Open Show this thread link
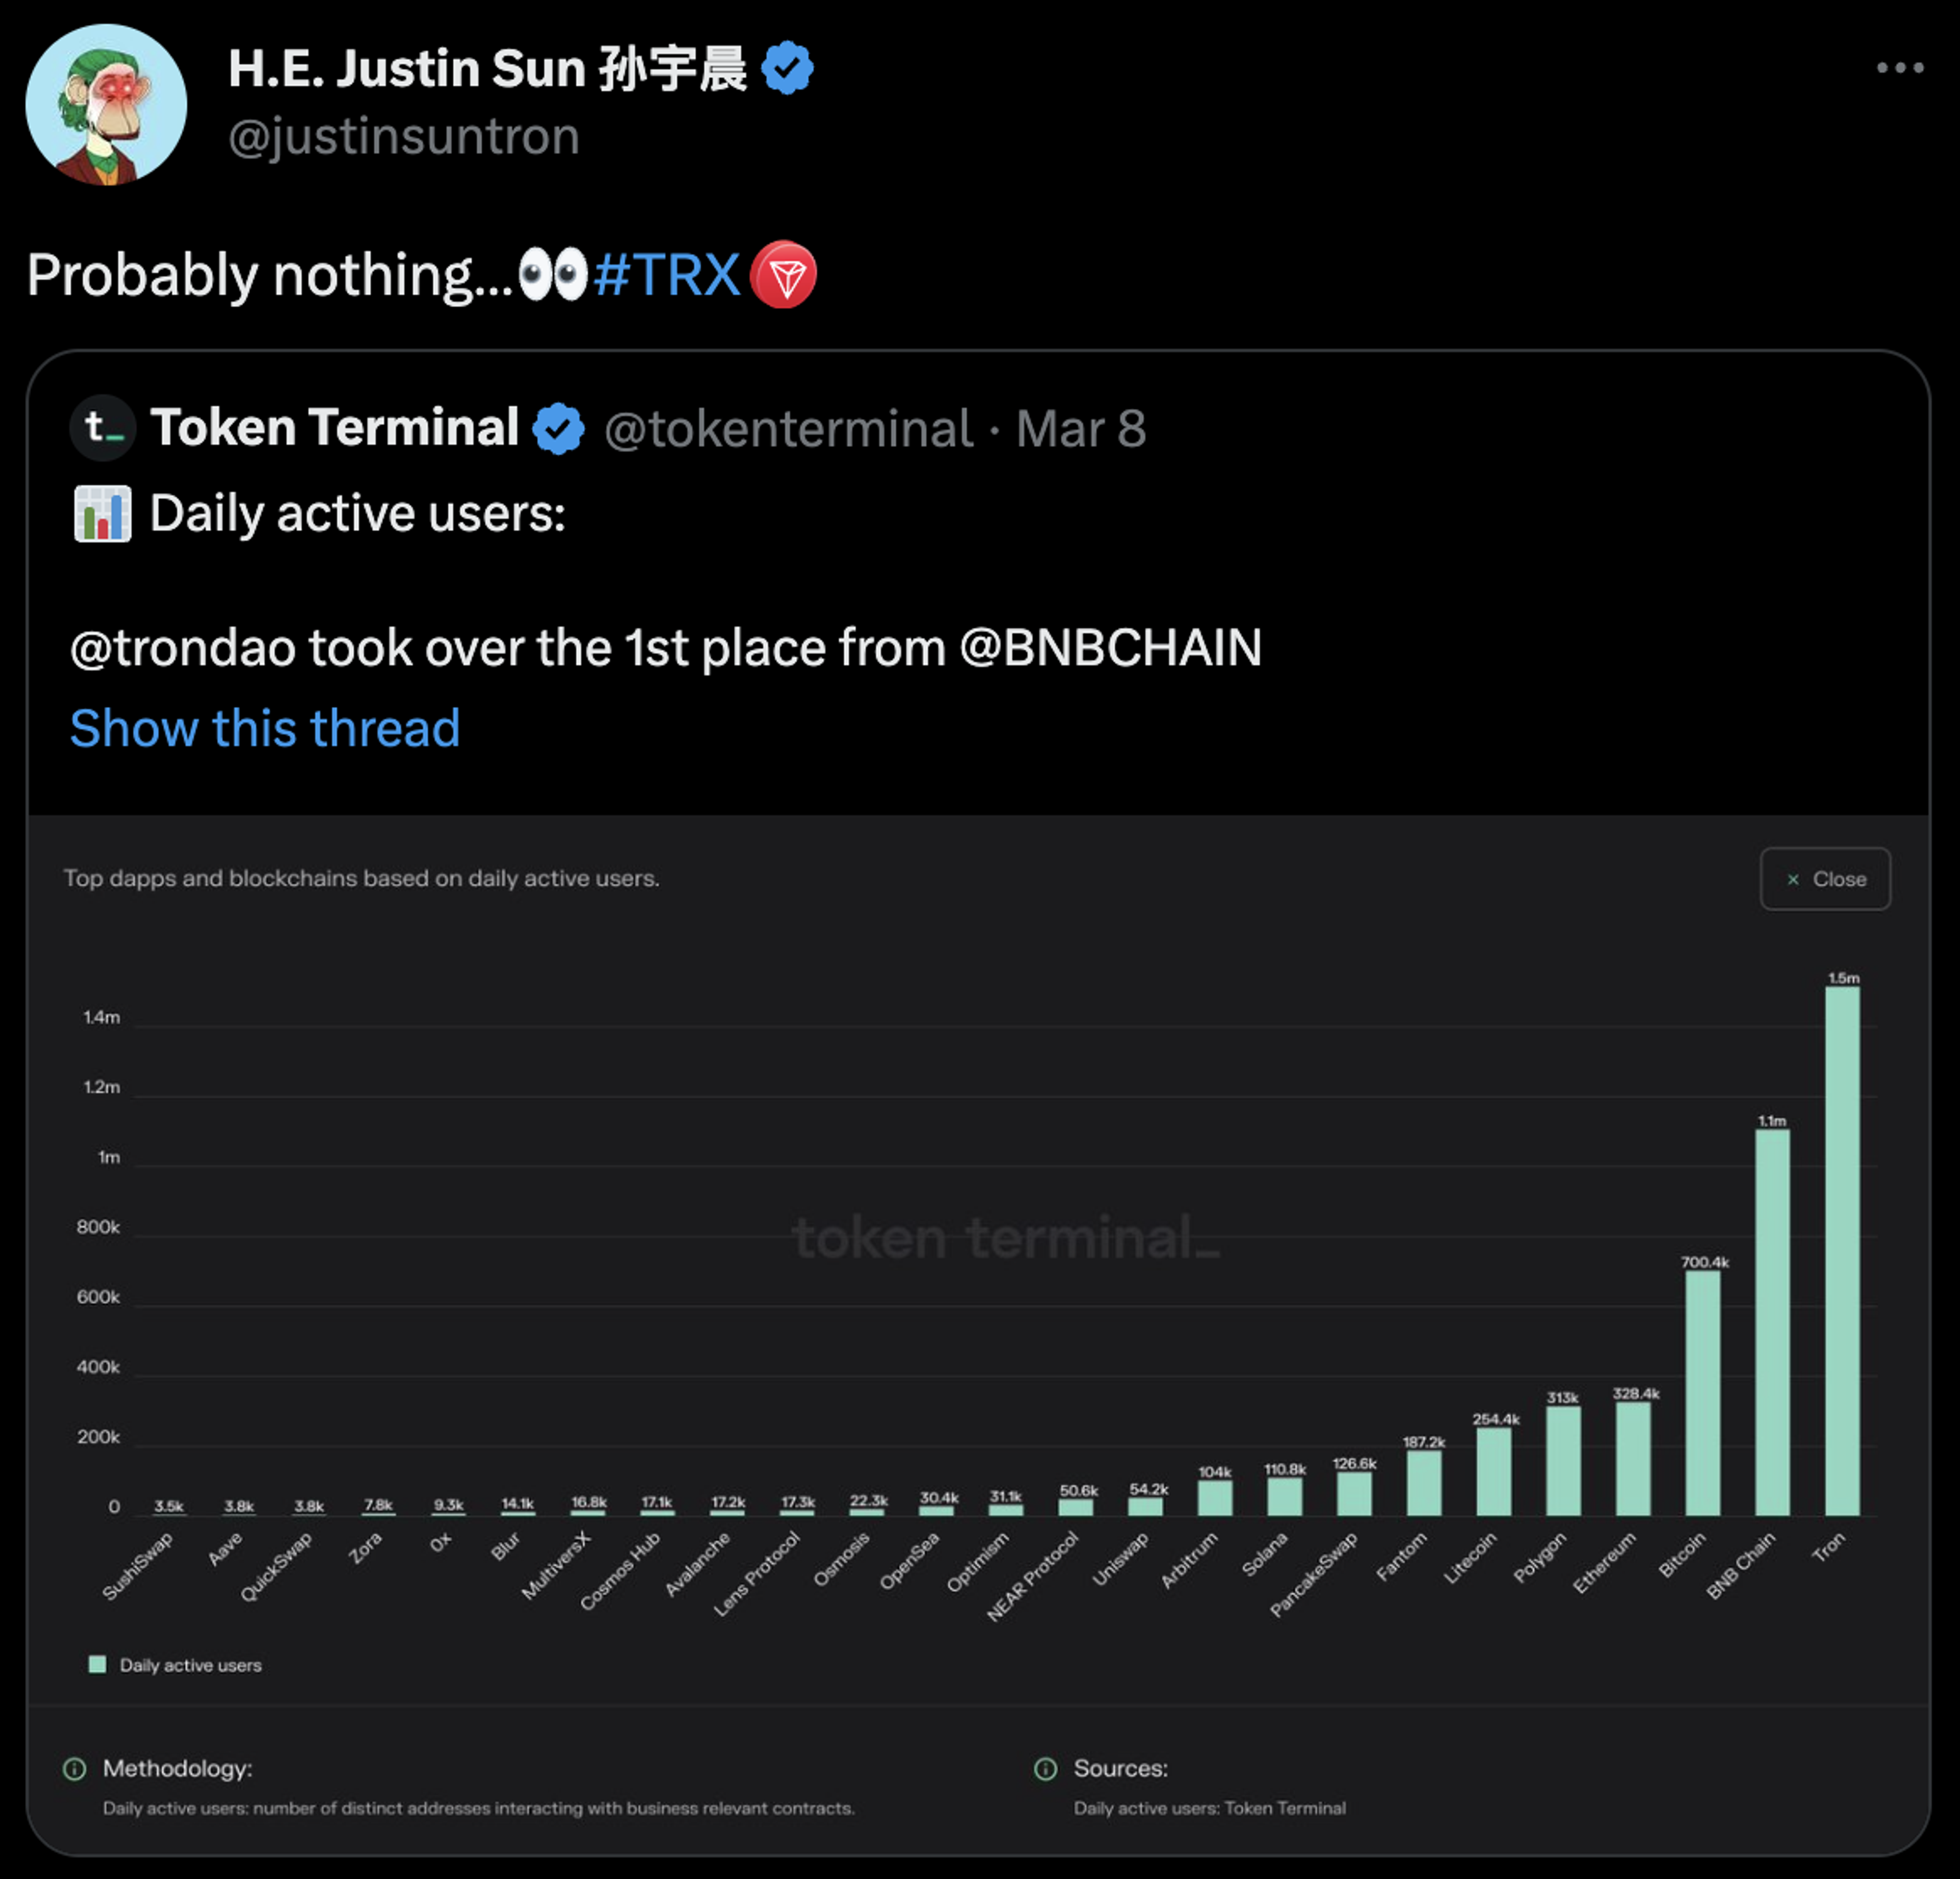 point(265,727)
